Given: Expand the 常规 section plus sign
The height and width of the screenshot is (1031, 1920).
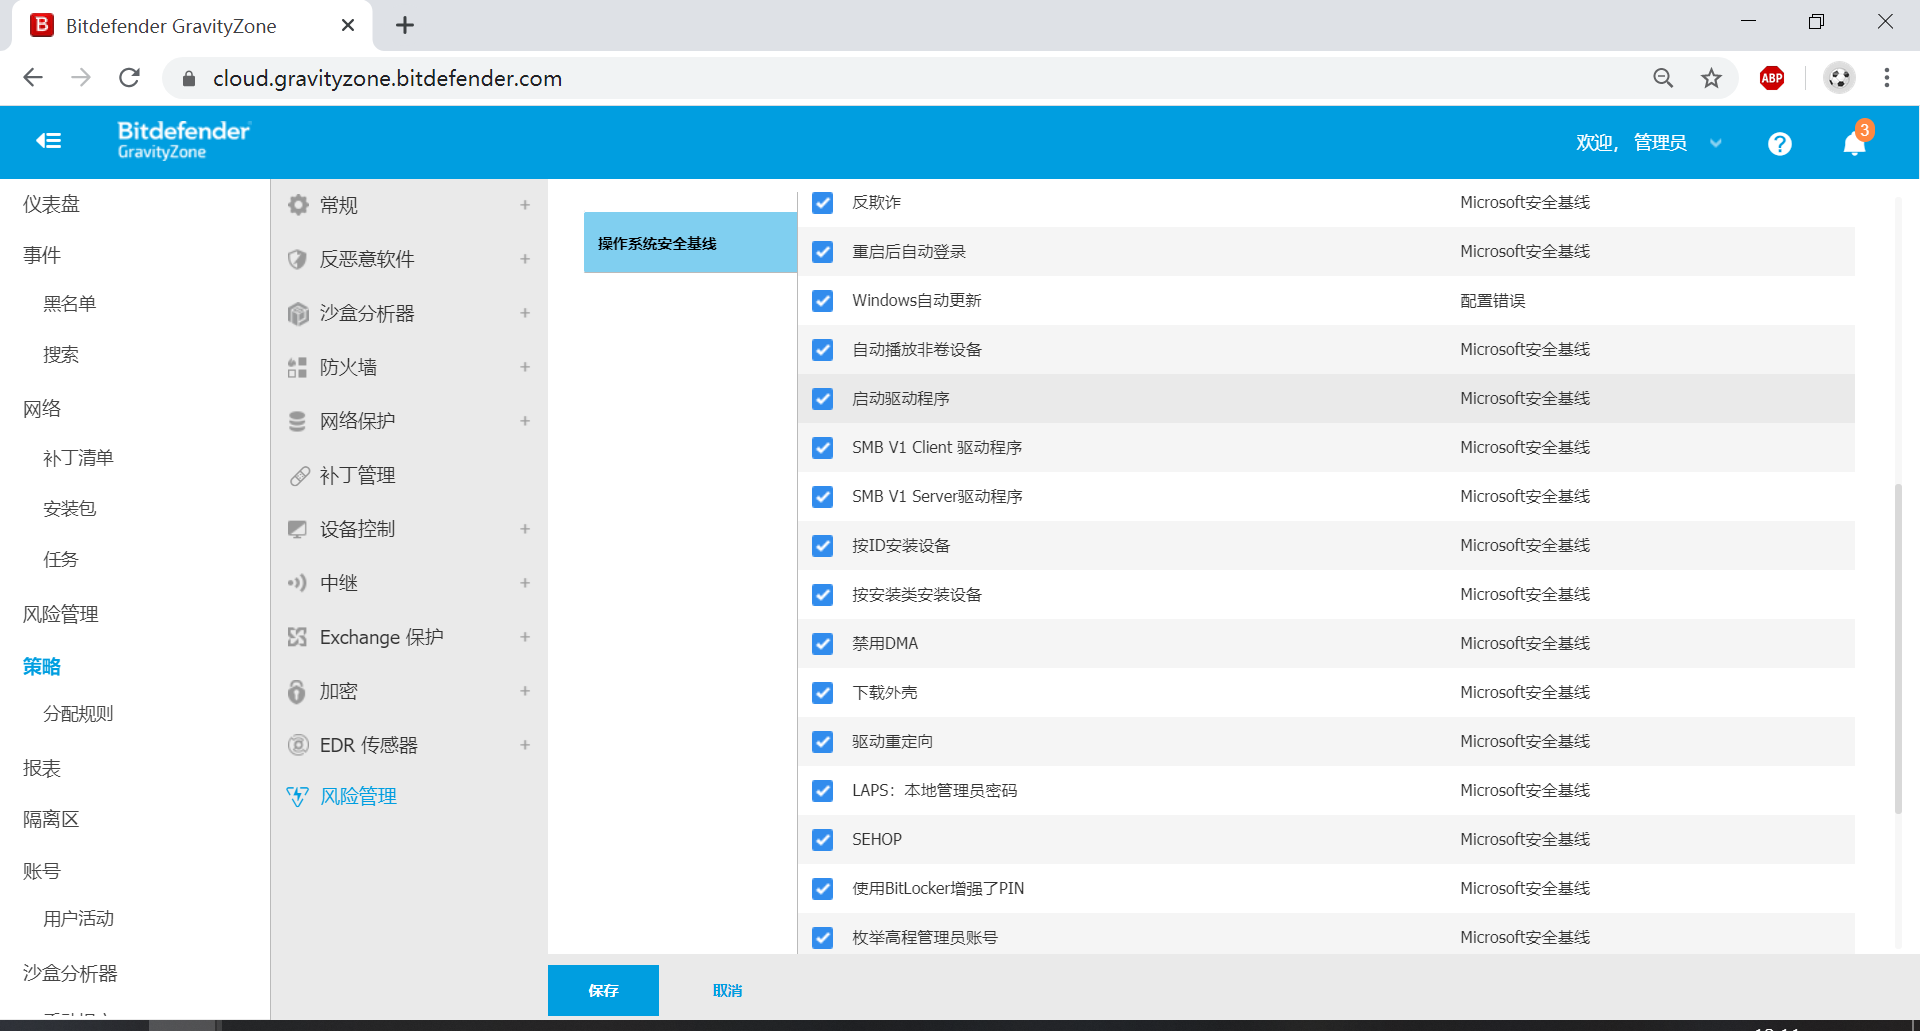Looking at the screenshot, I should pos(525,205).
